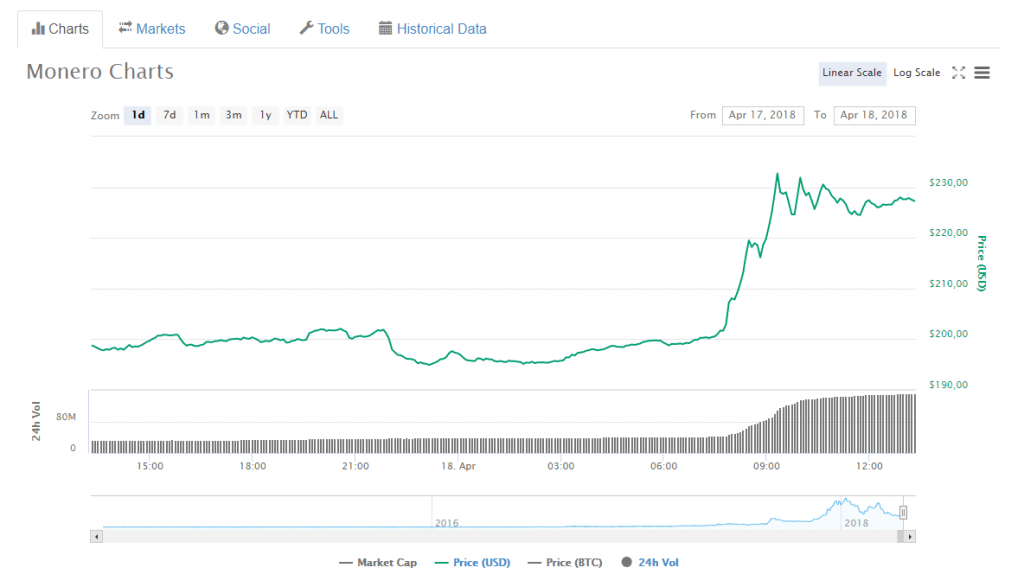This screenshot has width=1024, height=574.
Task: Zoom chart to YTD
Action: (297, 115)
